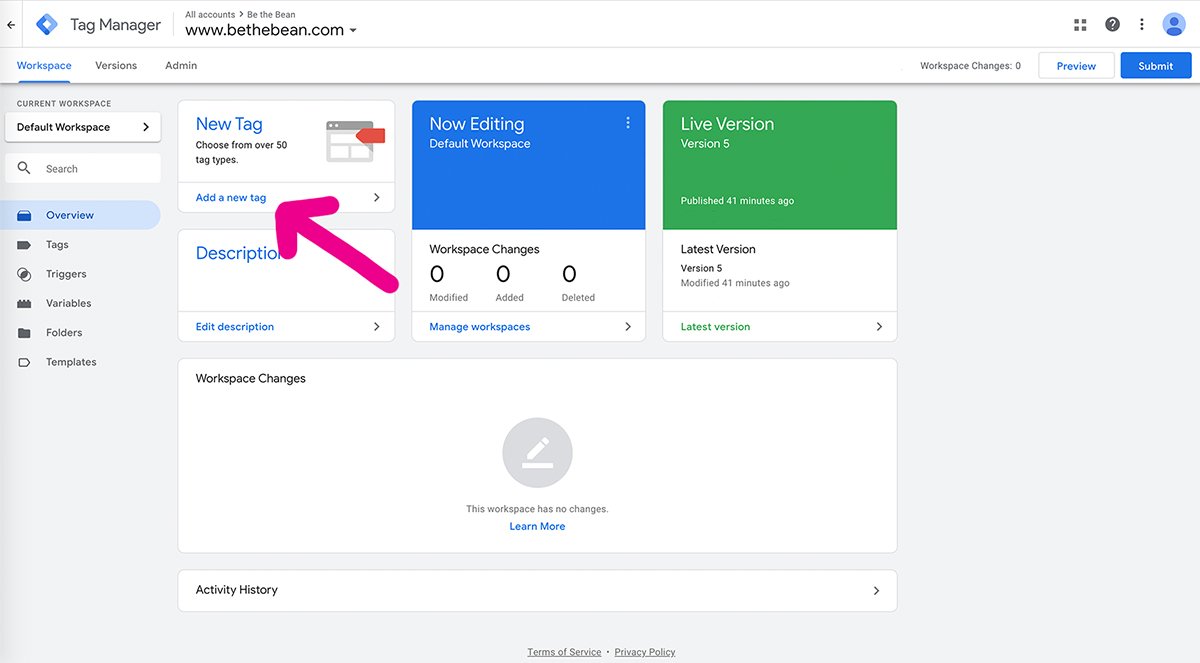The image size is (1200, 663).
Task: Select Overview in the sidebar
Action: tap(80, 215)
